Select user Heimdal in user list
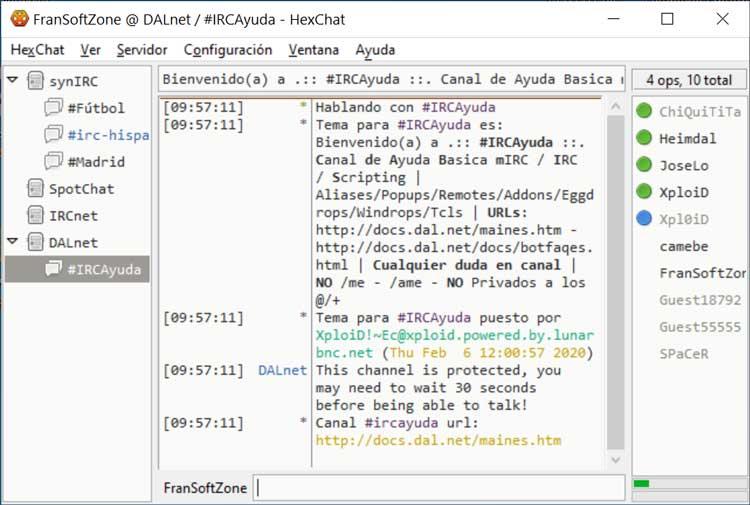The image size is (750, 505). pos(689,138)
